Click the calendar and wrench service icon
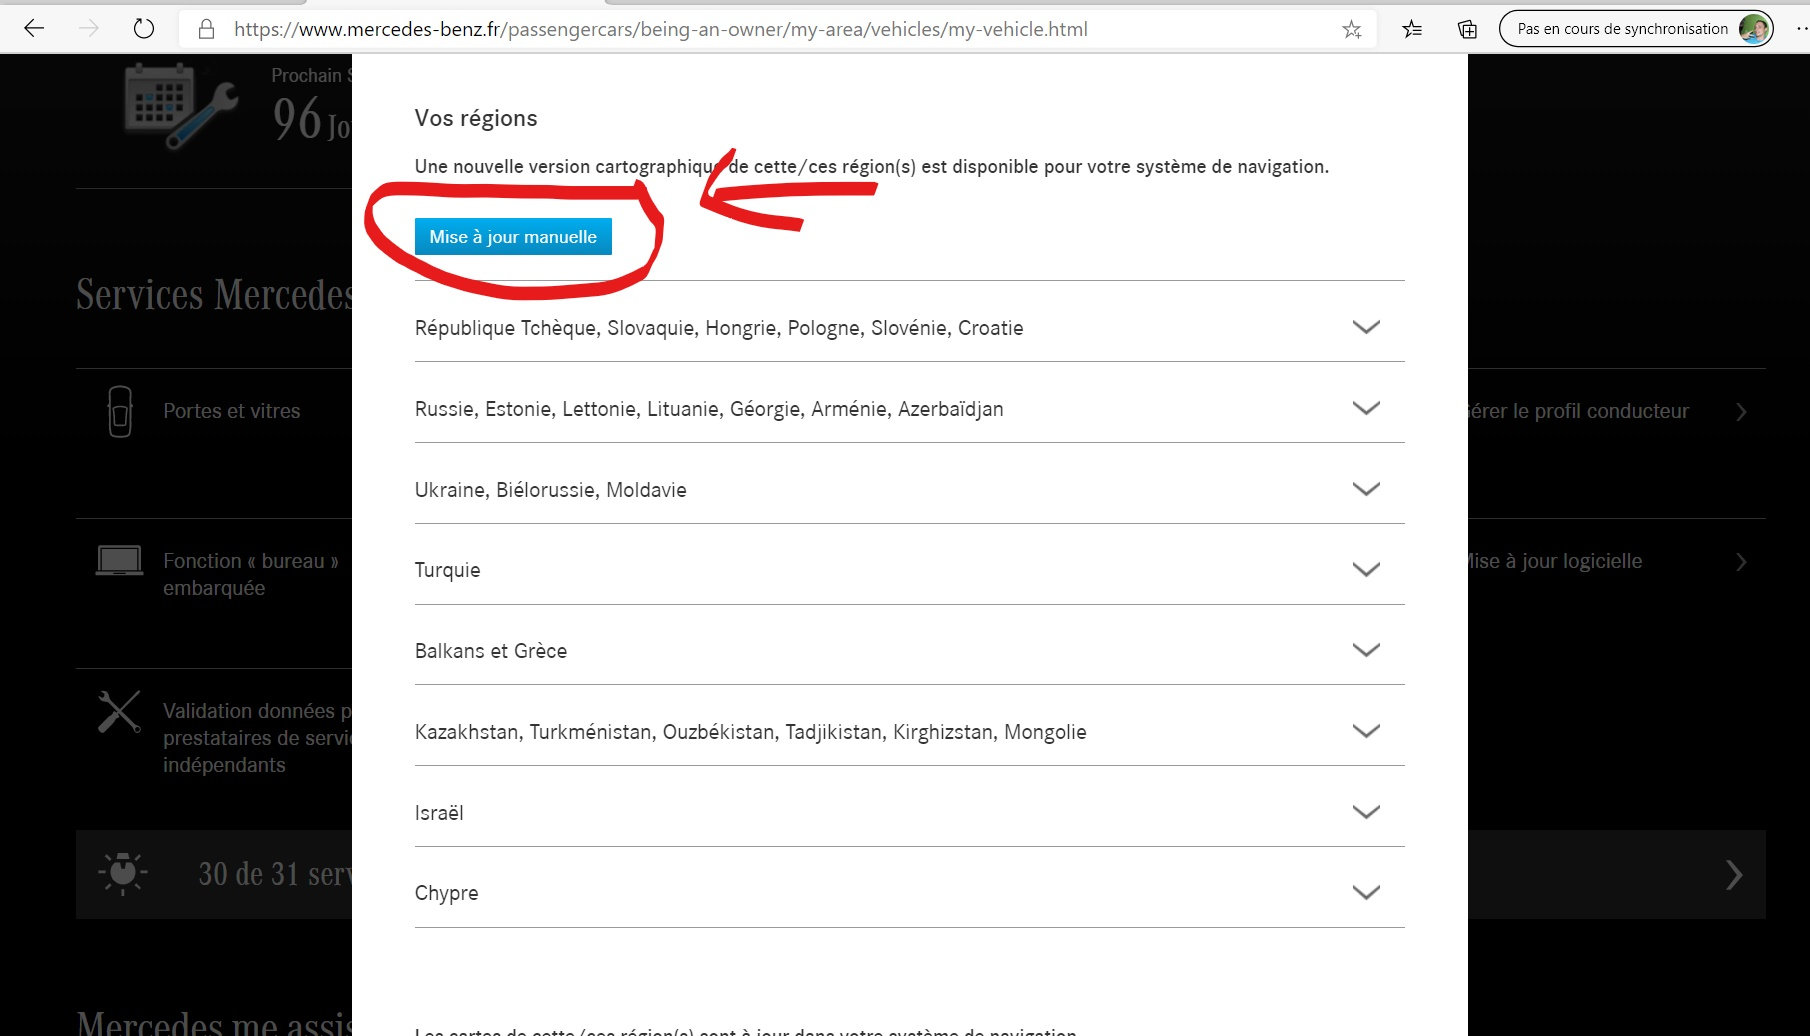The image size is (1810, 1036). pos(180,105)
